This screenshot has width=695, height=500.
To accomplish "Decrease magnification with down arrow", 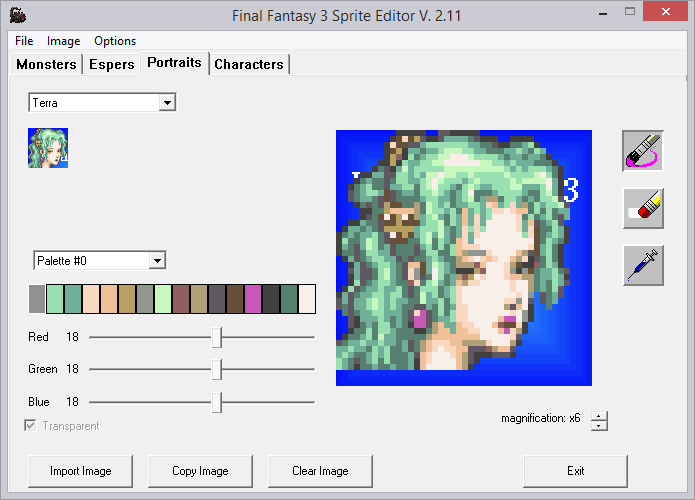I will pyautogui.click(x=599, y=426).
